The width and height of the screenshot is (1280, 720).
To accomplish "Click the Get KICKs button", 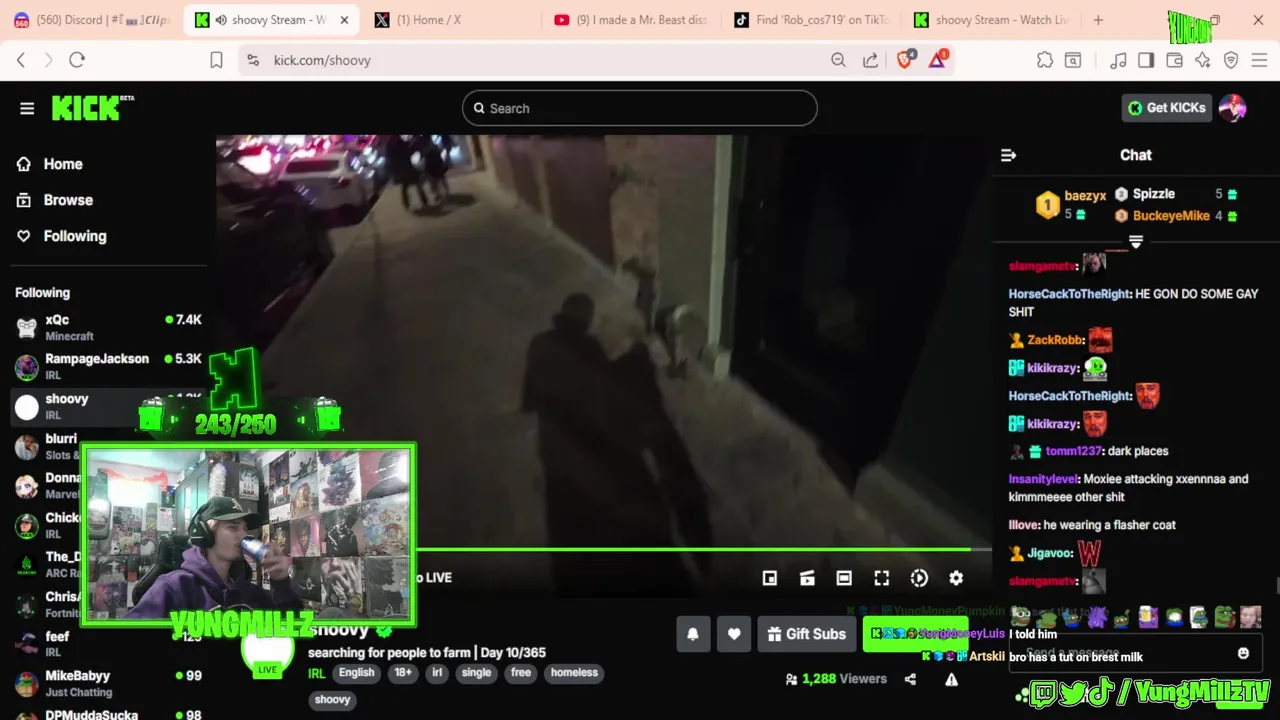I will tap(1167, 108).
